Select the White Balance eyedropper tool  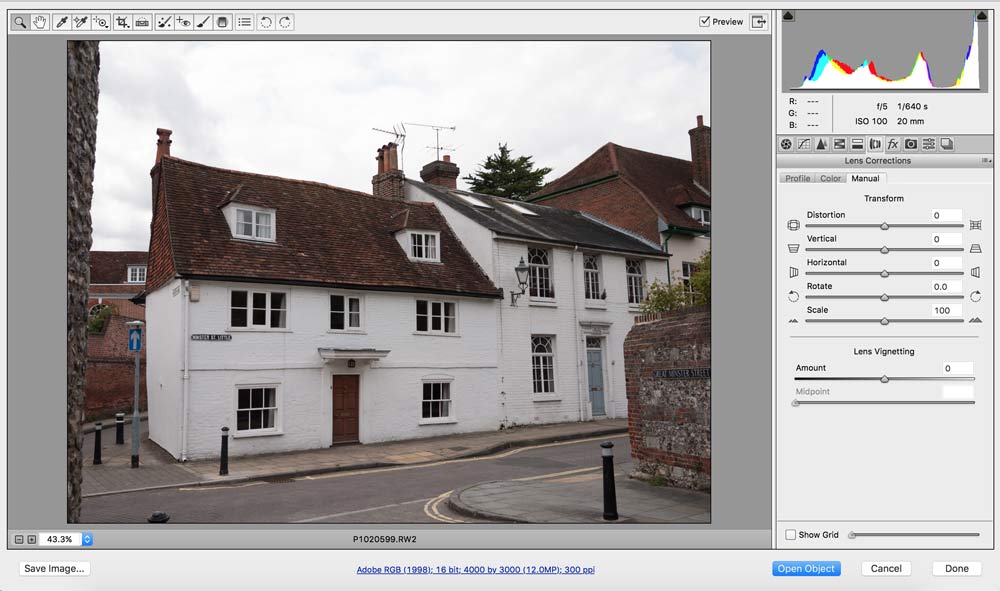pos(61,22)
